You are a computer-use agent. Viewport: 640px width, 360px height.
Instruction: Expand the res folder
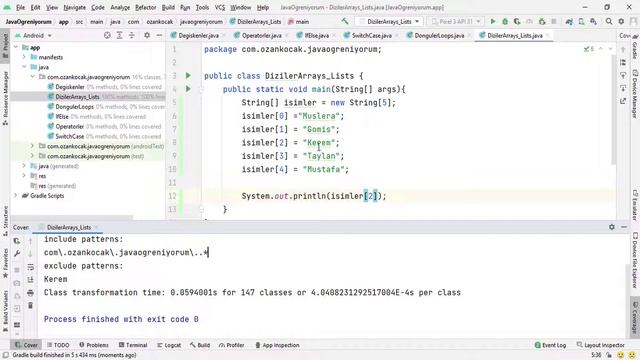[x=24, y=176]
